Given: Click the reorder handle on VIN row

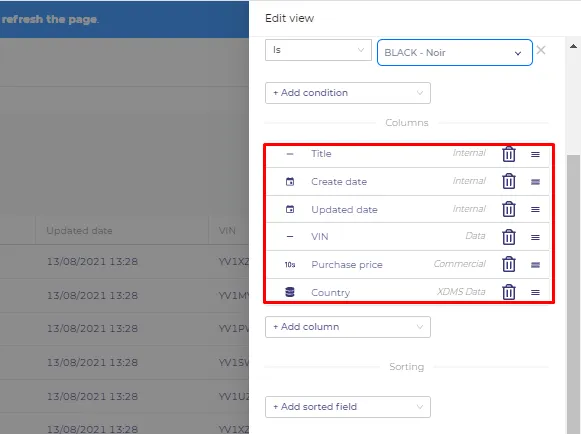Looking at the screenshot, I should [535, 237].
